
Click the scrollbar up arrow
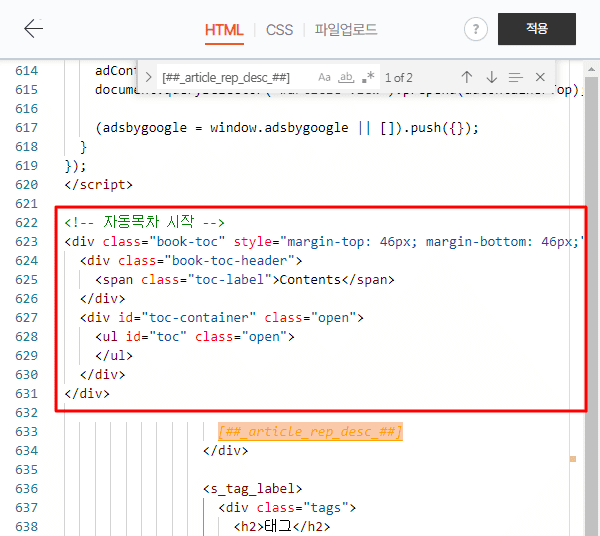(x=591, y=70)
